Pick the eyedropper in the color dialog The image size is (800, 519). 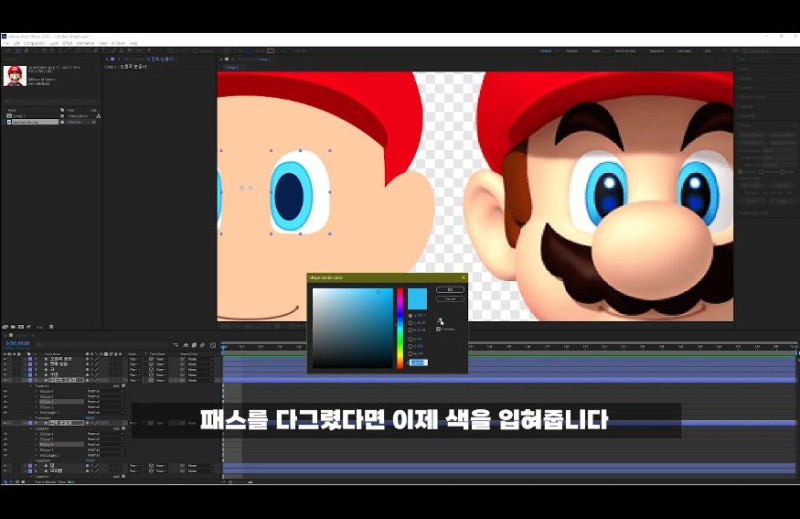[441, 320]
